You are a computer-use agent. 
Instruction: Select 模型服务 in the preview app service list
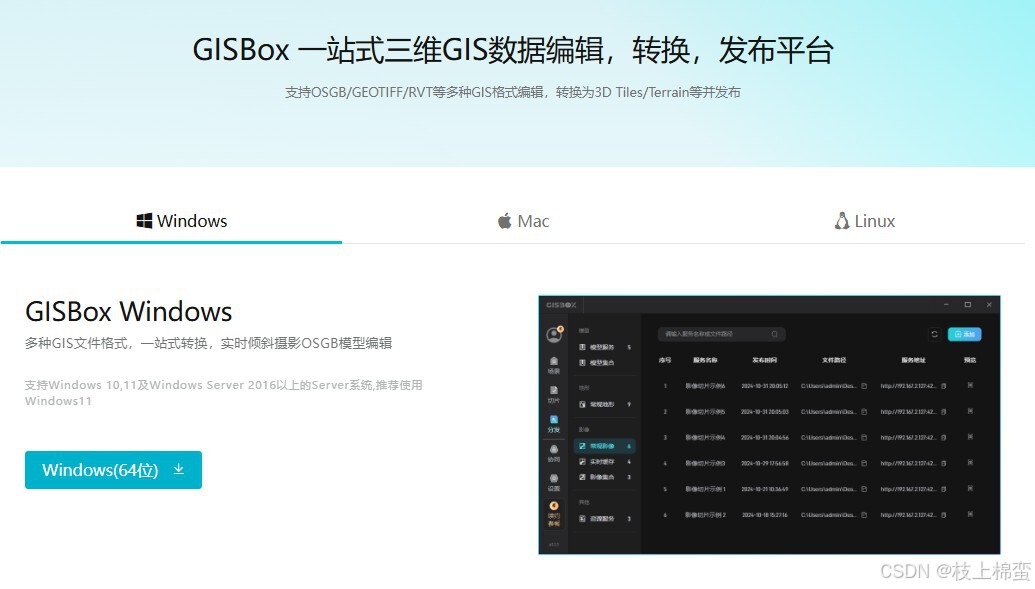click(x=605, y=347)
